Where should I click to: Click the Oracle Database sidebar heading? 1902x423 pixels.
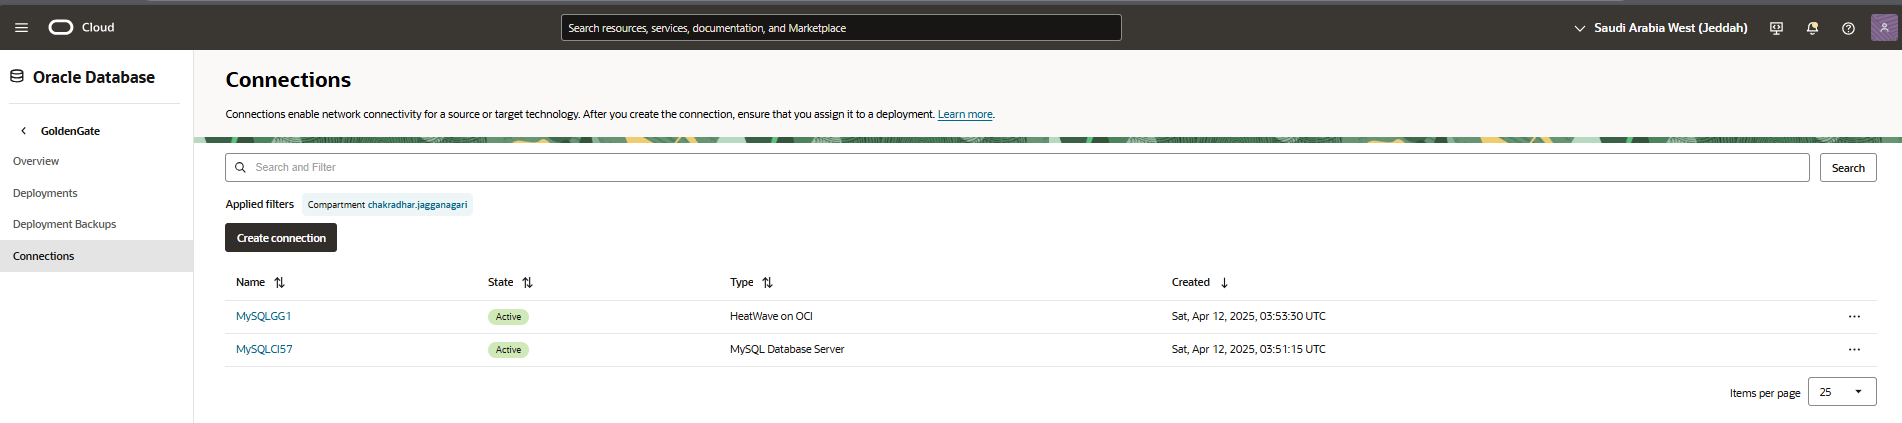coord(94,77)
